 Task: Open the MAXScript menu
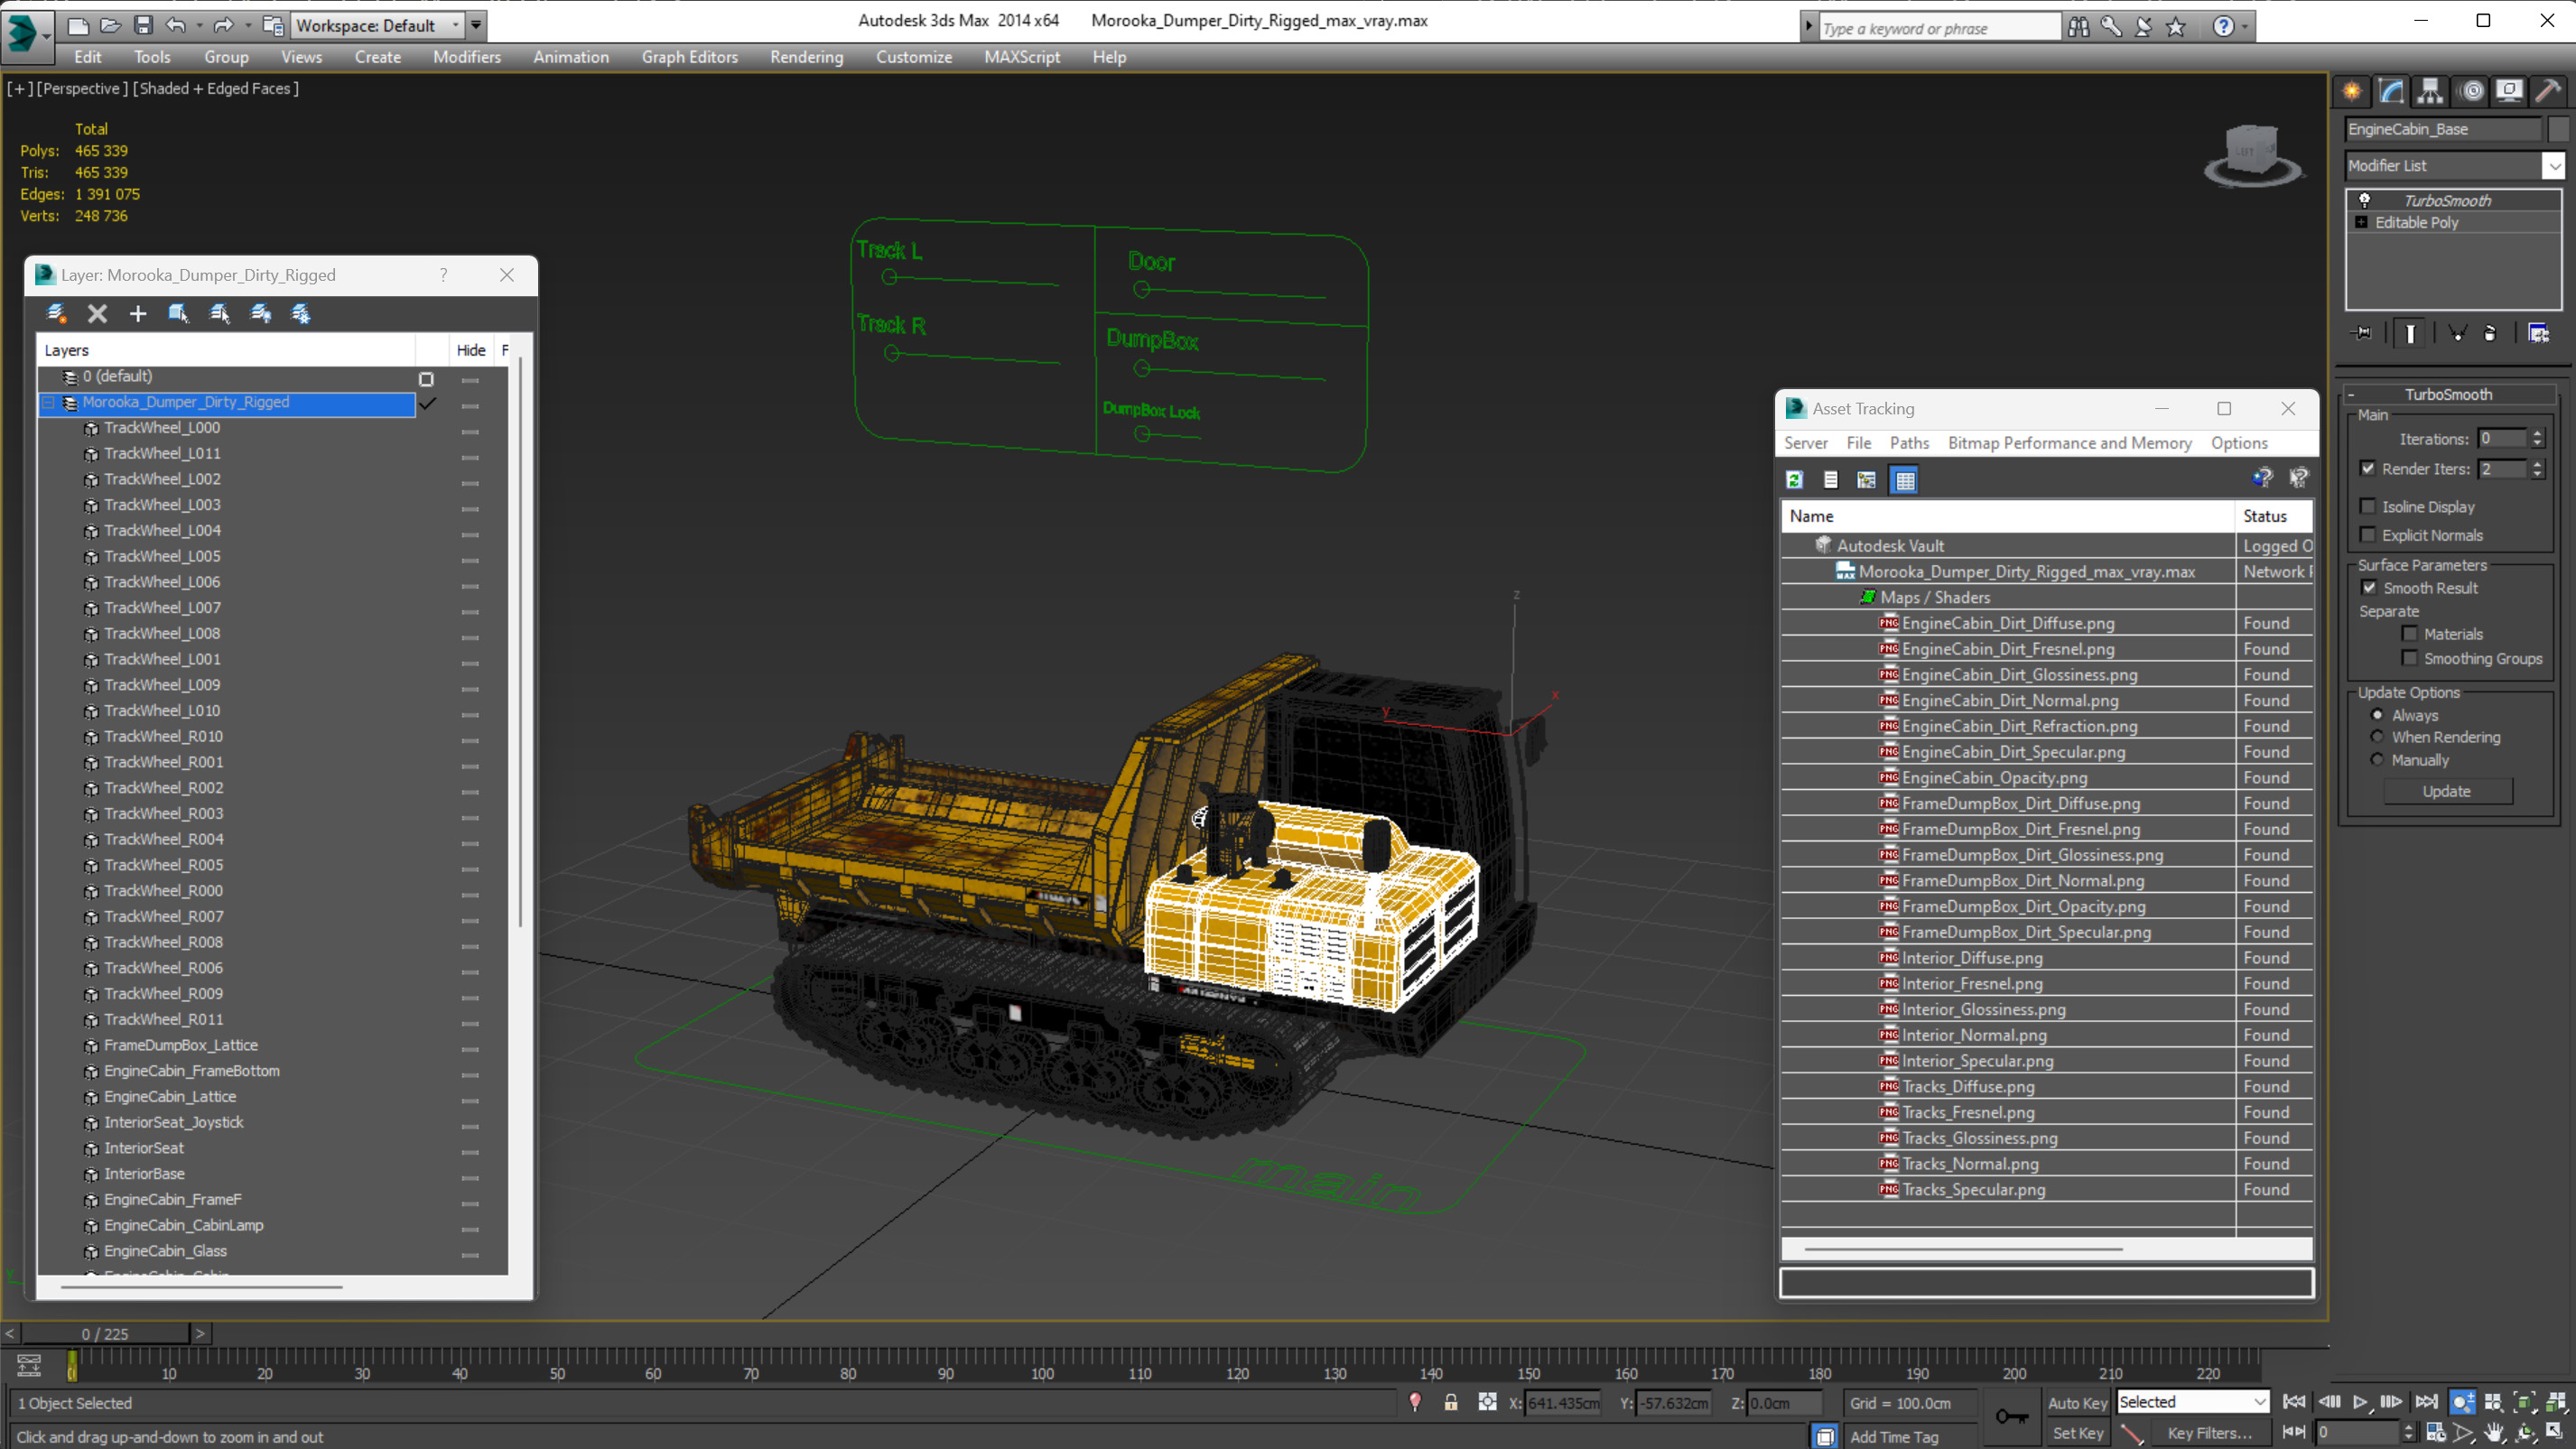(x=1021, y=57)
